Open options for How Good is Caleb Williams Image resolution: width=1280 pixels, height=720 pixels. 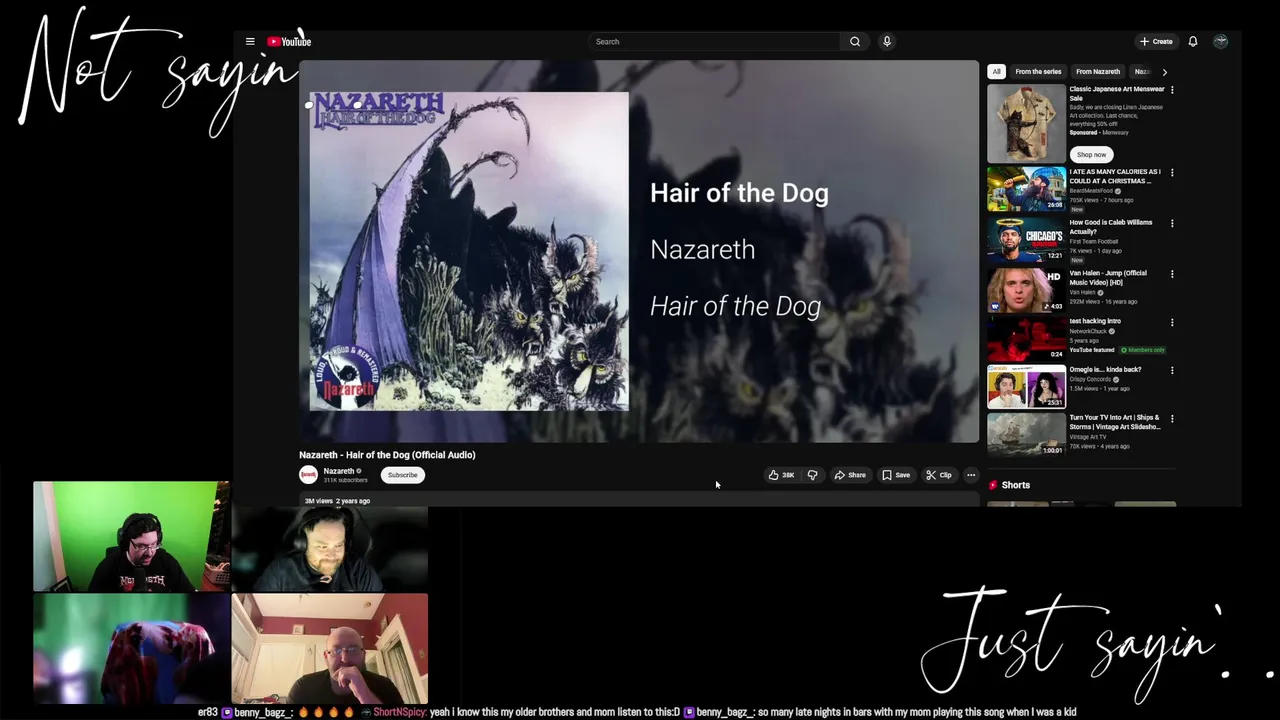(1172, 223)
